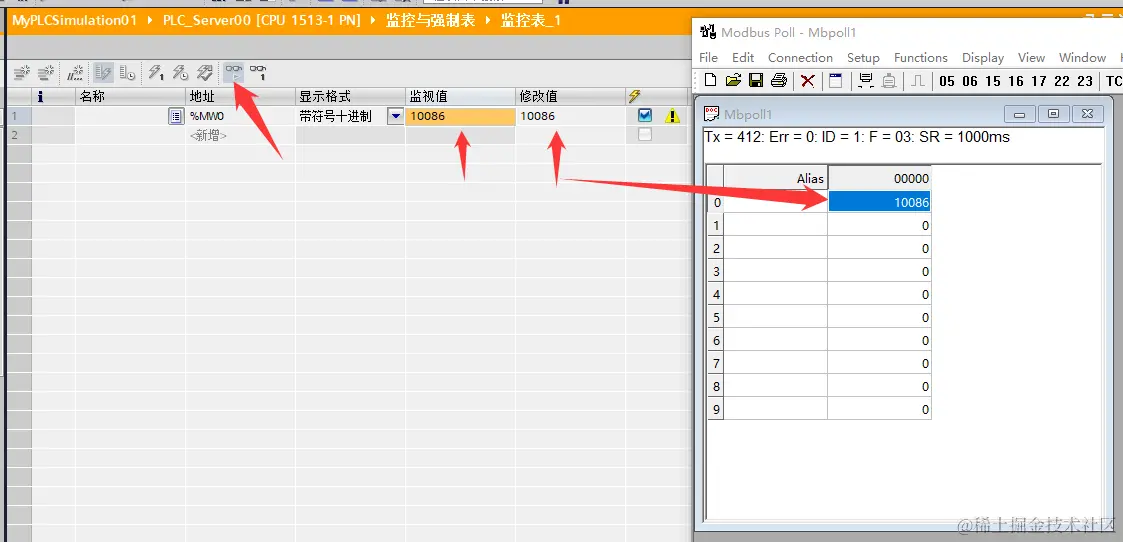Select the orange 监视值 cell showing 10086
The width and height of the screenshot is (1123, 542).
pos(461,116)
